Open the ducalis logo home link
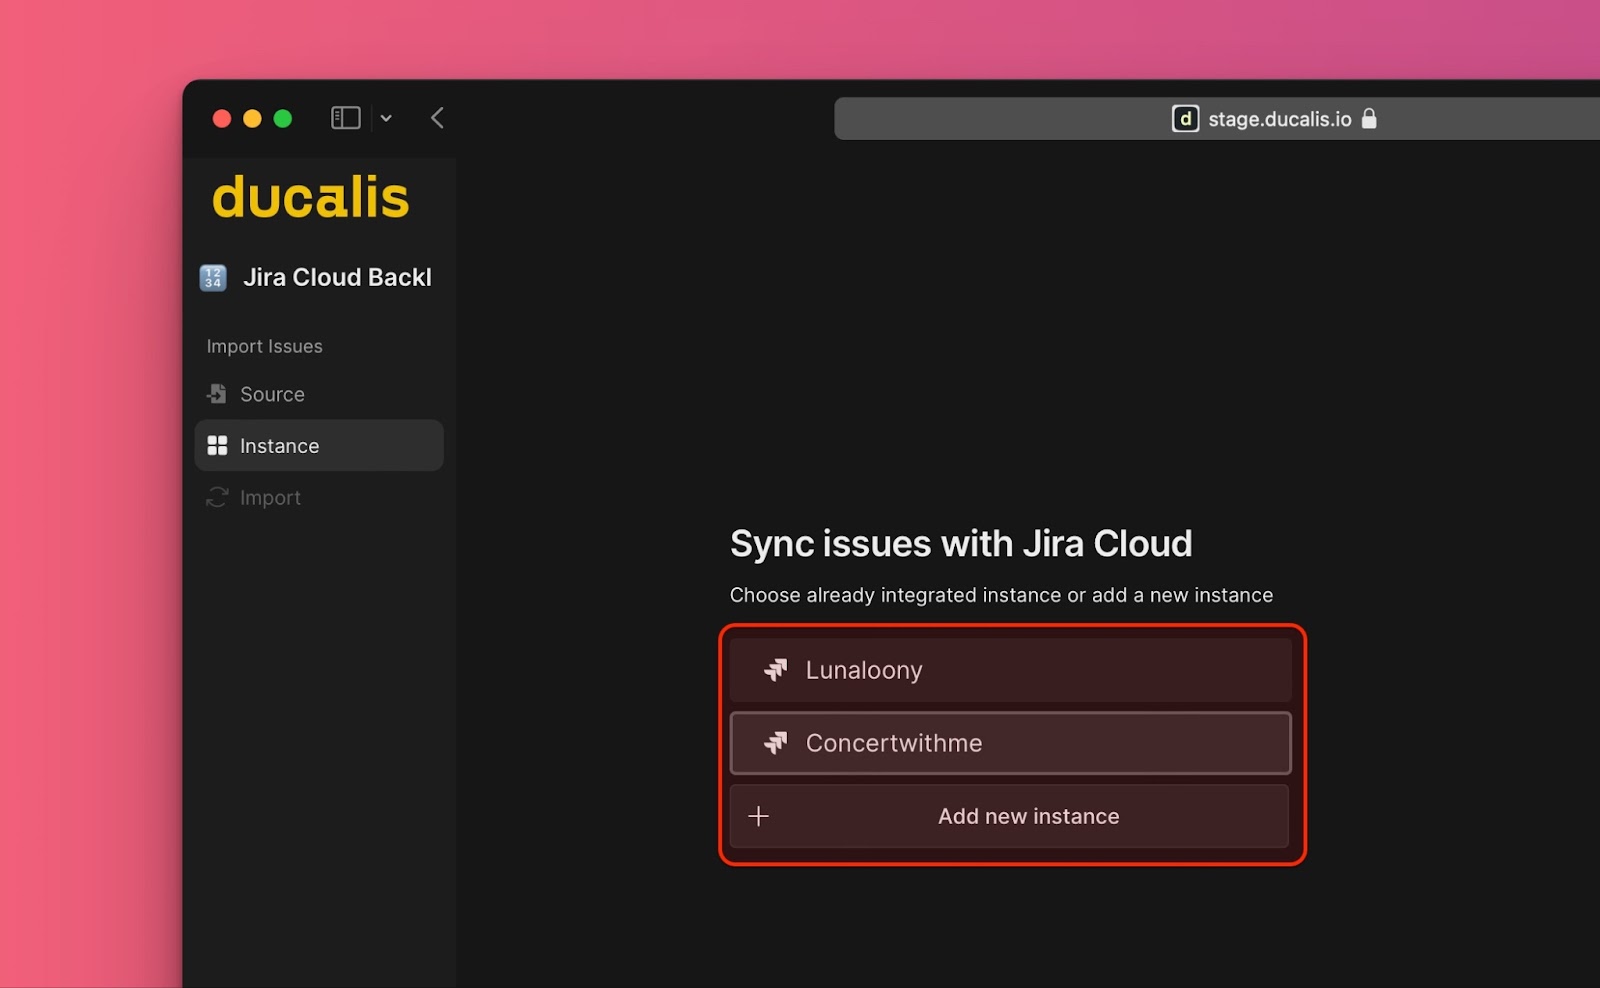The image size is (1600, 988). (x=310, y=197)
